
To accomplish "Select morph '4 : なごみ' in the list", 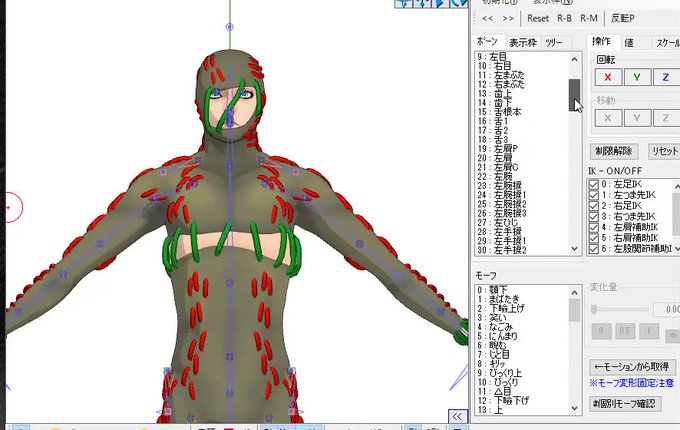I will (x=495, y=327).
